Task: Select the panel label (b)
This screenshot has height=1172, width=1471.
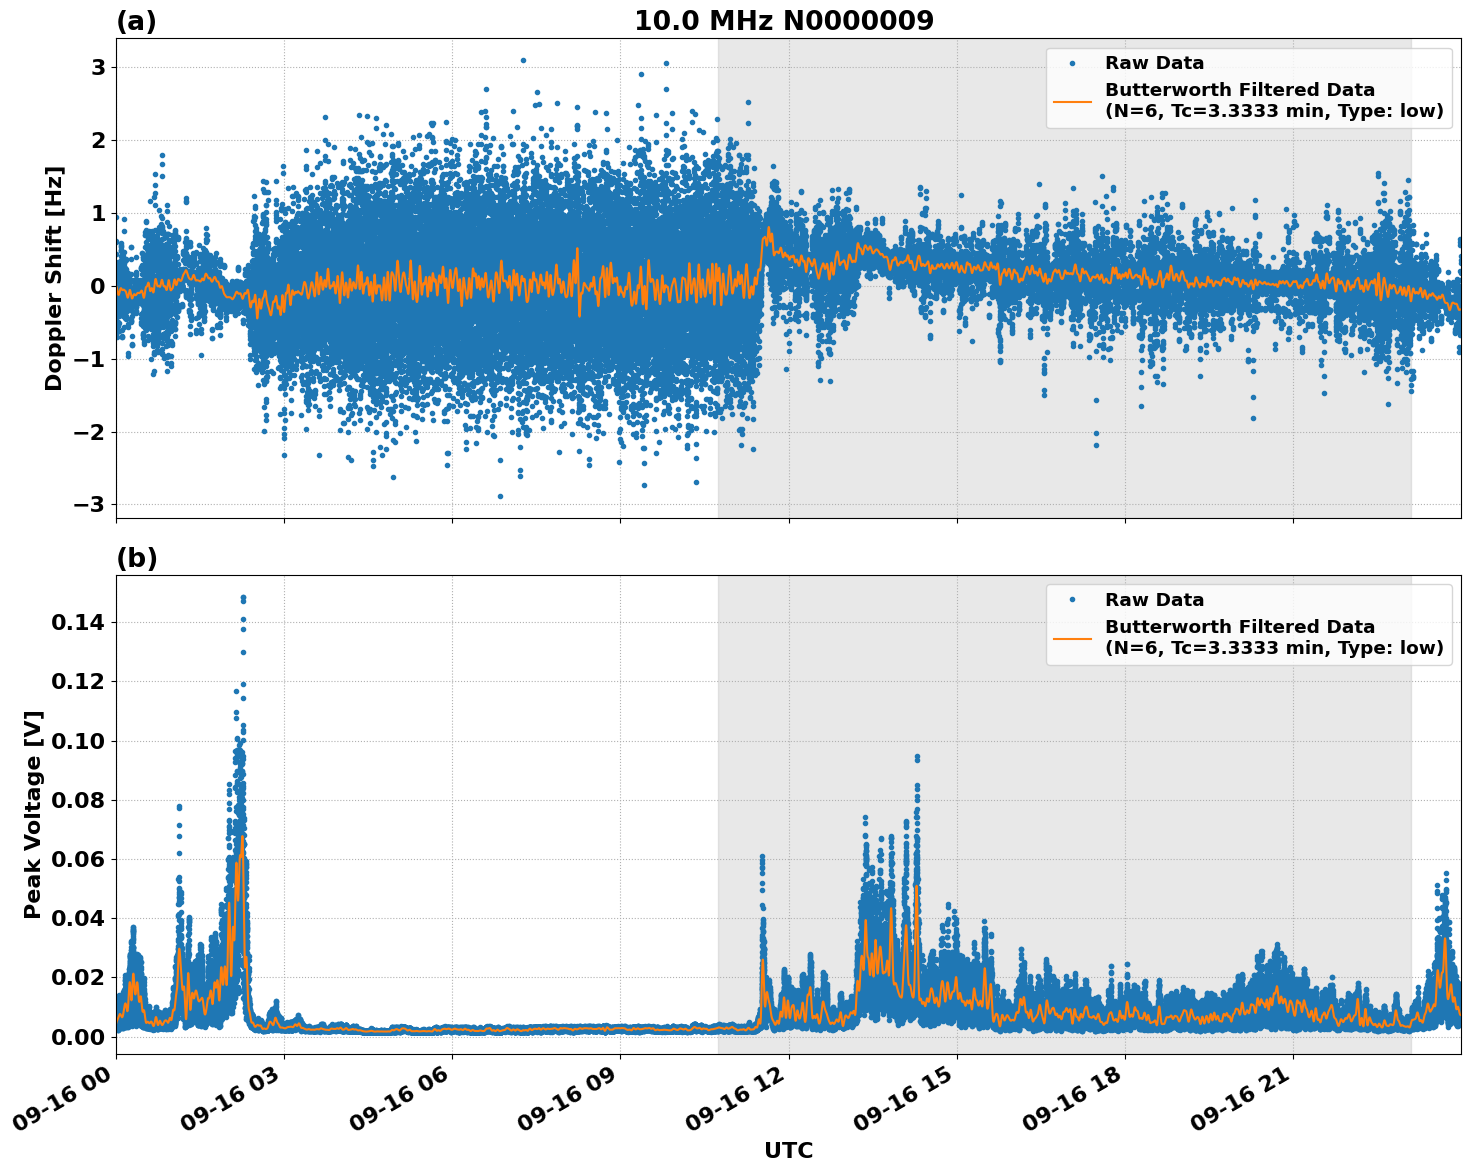Action: 137,558
